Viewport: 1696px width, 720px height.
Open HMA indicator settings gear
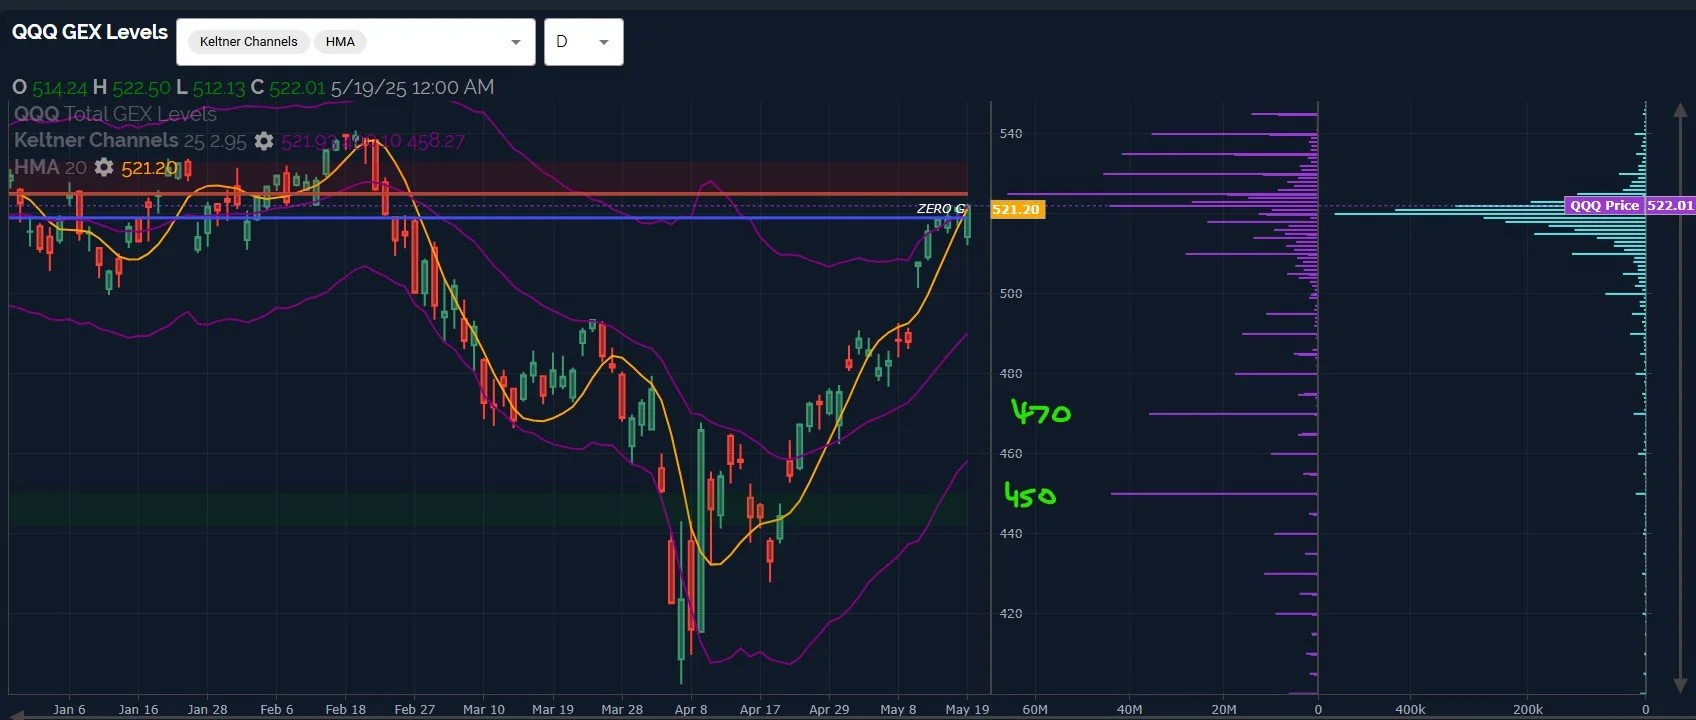pyautogui.click(x=104, y=167)
